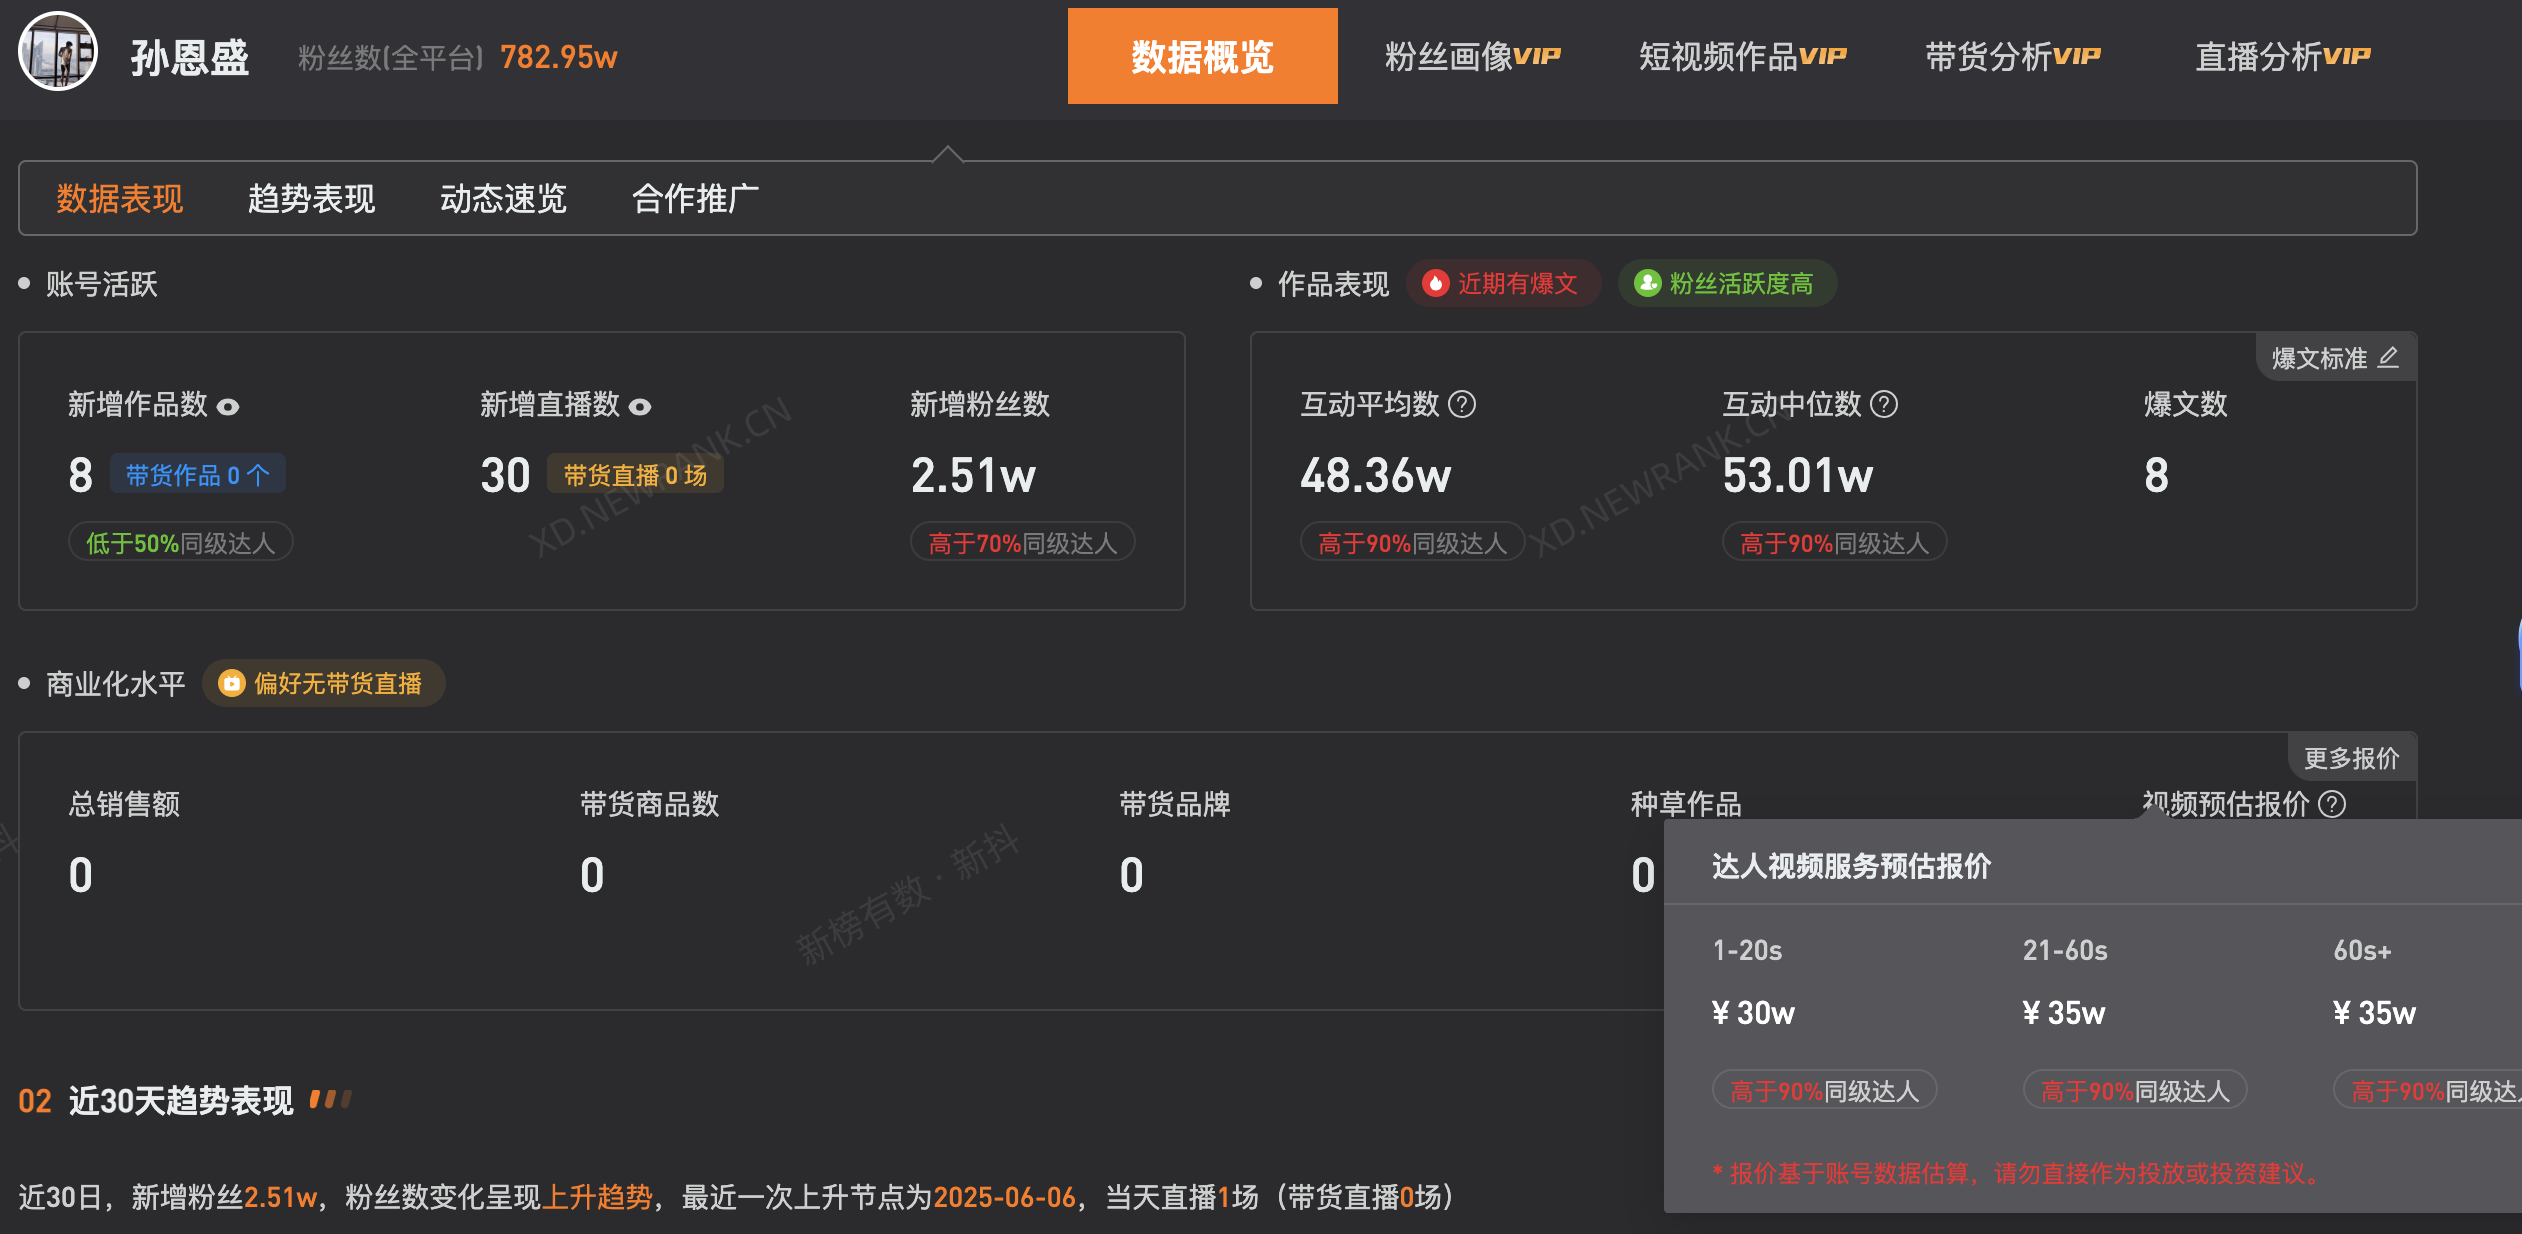Toggle the eye icon beside 新增直播数

click(x=640, y=406)
